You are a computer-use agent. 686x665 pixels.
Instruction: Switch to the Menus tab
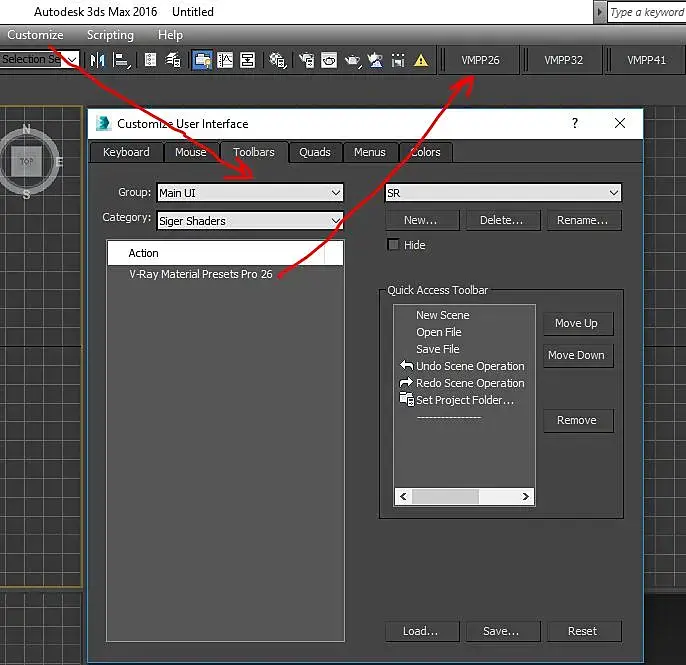tap(370, 152)
